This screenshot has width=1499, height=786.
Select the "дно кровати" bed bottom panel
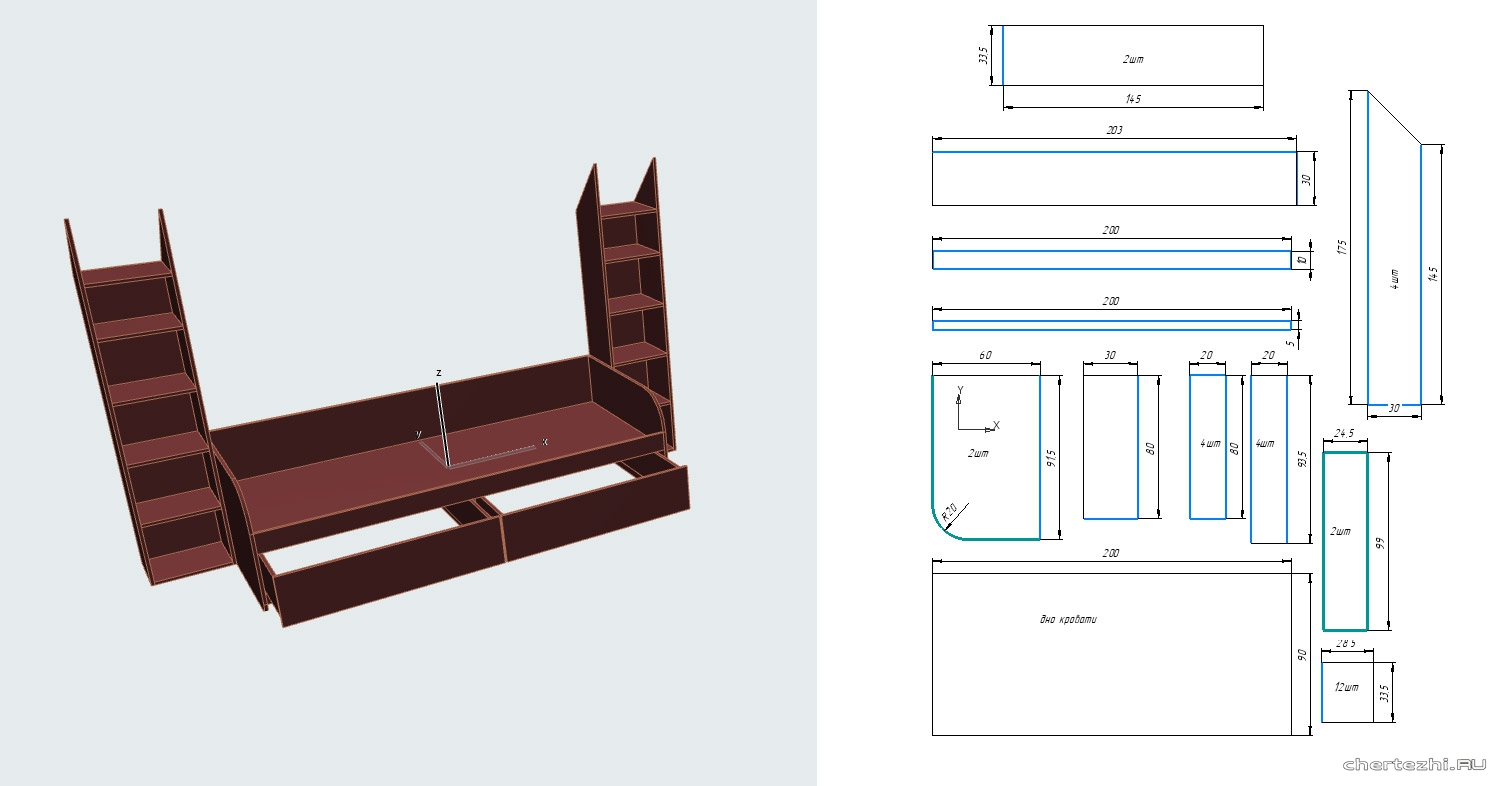click(x=1110, y=660)
